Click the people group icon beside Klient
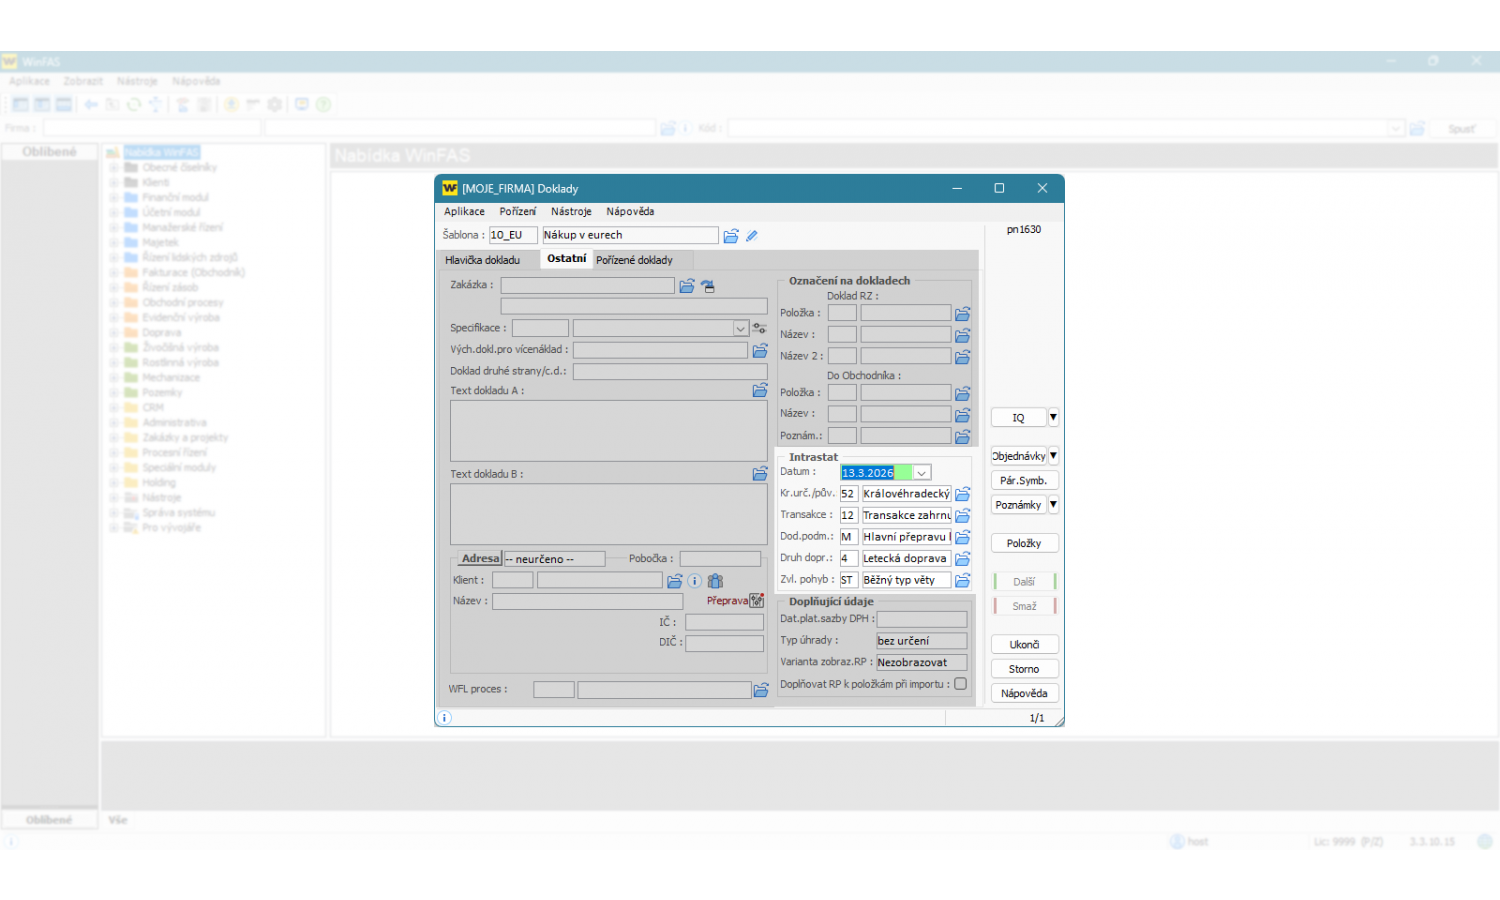The image size is (1500, 900). (x=715, y=581)
